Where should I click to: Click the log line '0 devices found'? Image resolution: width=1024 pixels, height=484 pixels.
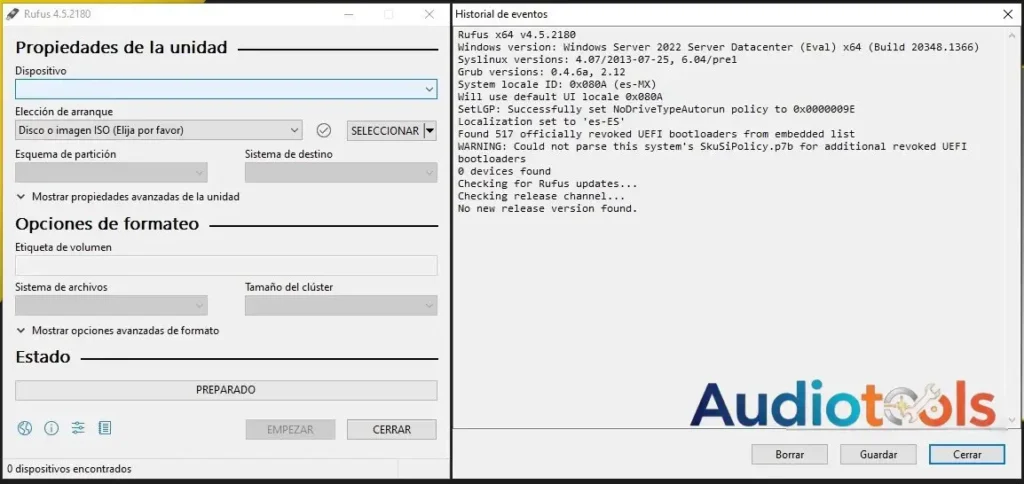click(504, 171)
